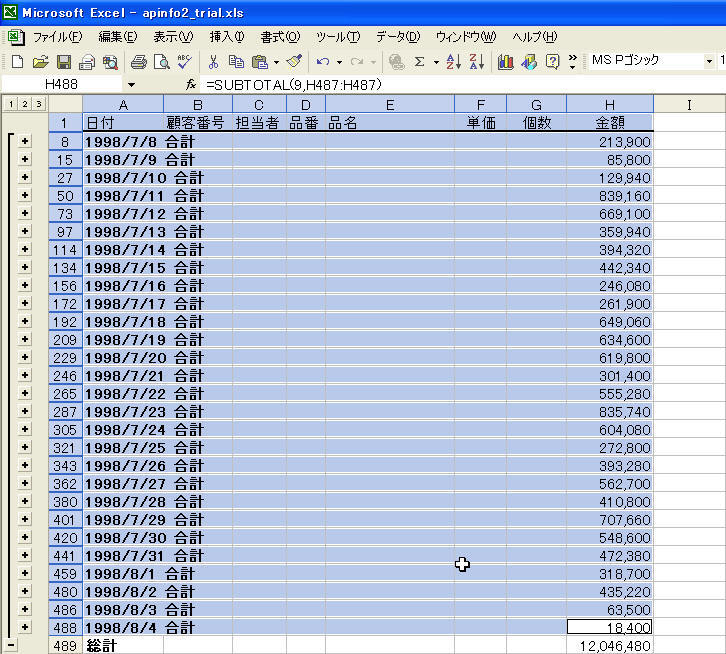Click the Cut scissors icon
The image size is (726, 654).
point(213,62)
